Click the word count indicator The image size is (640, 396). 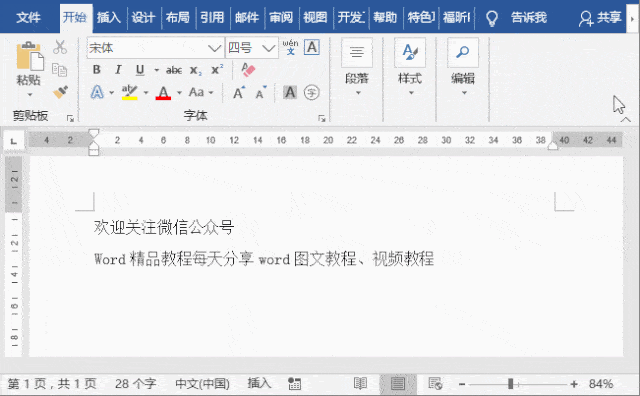point(136,384)
